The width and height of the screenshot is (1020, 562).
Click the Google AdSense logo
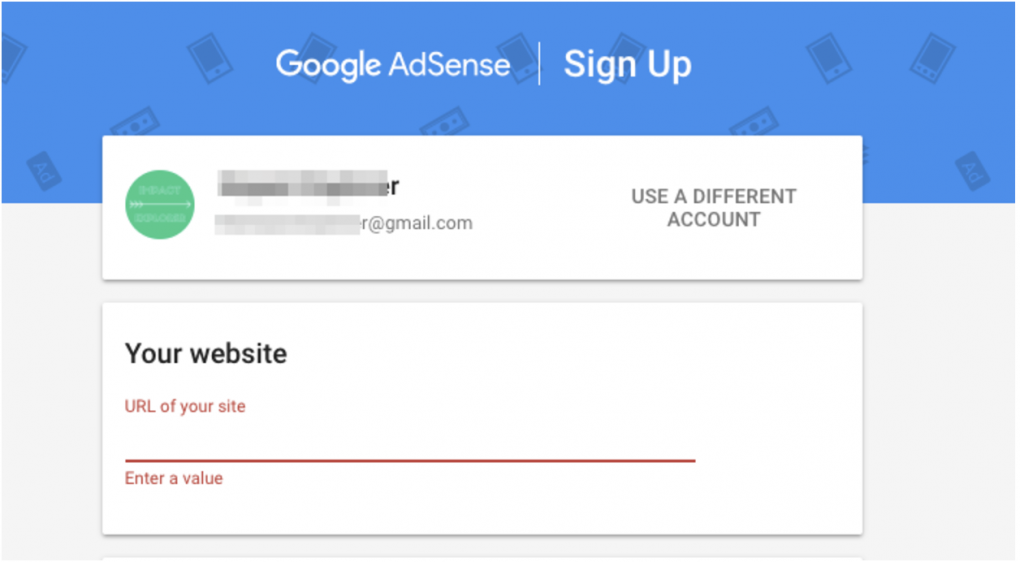click(393, 64)
